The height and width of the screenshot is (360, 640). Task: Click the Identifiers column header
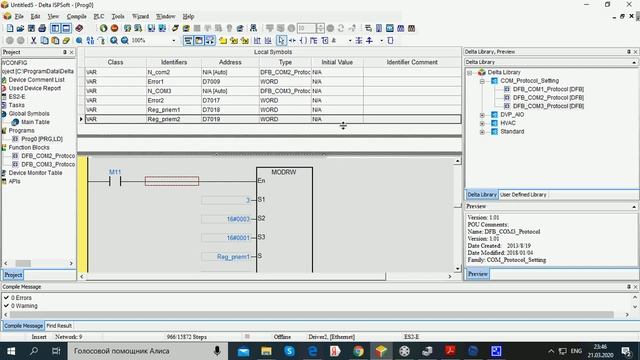tap(174, 62)
